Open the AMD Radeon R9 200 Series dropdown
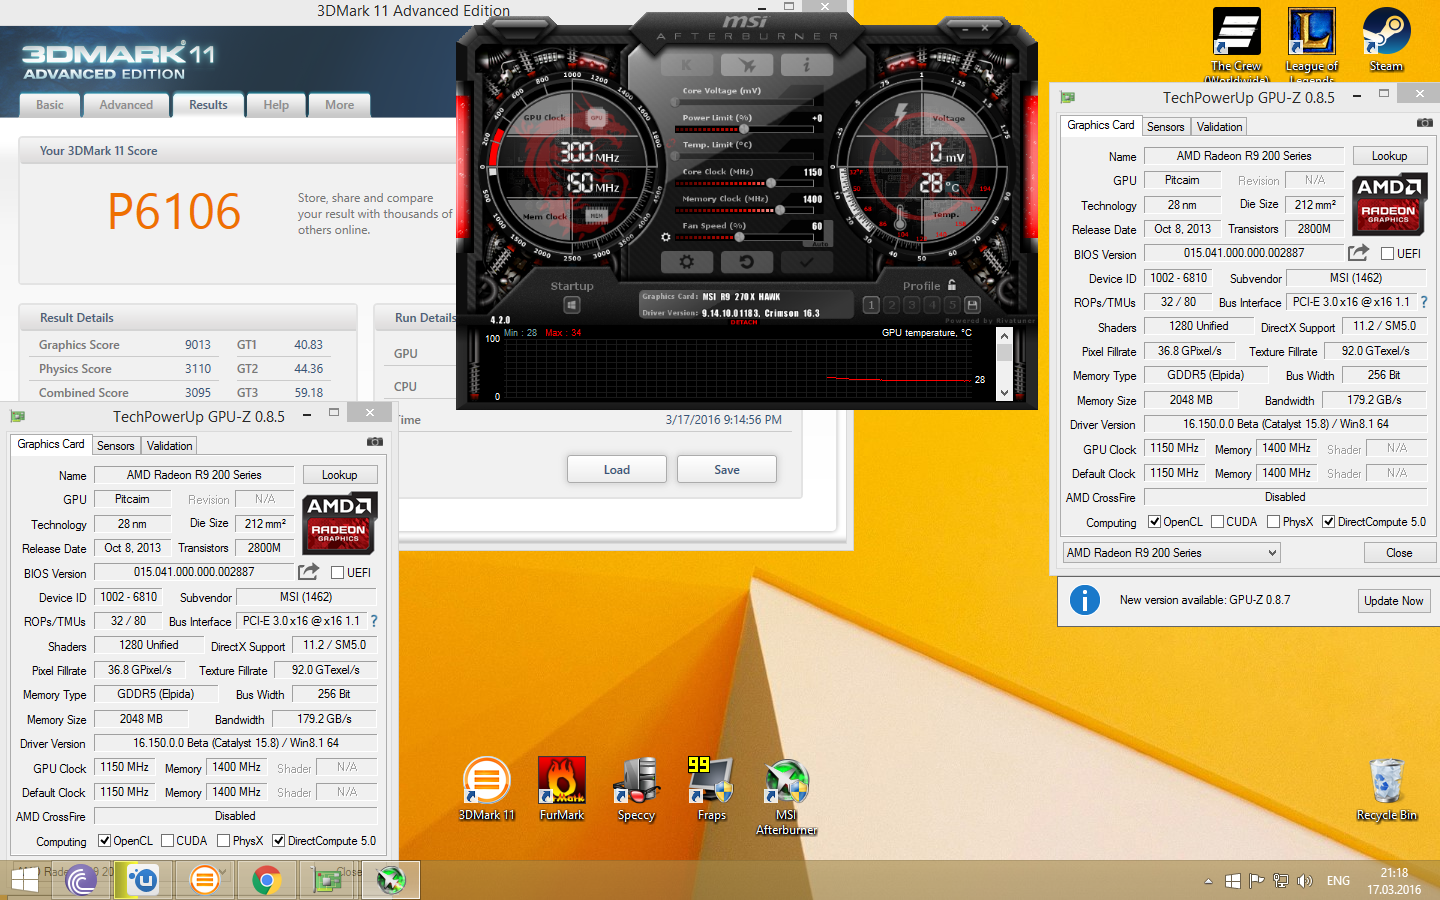Screen dimensions: 1440x900 coord(1171,553)
